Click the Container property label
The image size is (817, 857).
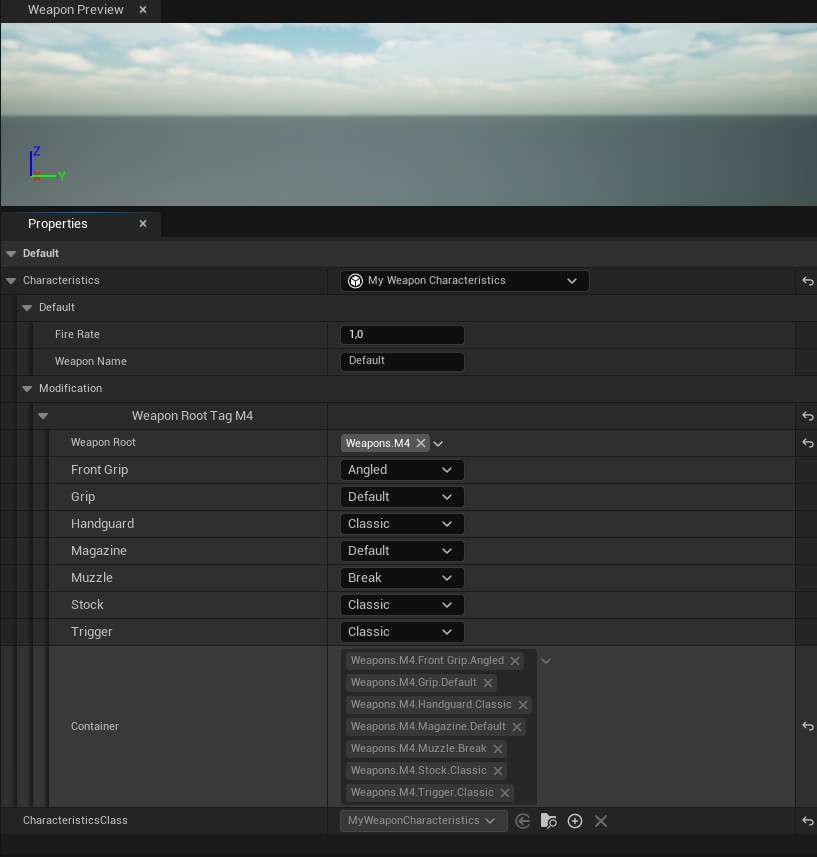point(95,726)
